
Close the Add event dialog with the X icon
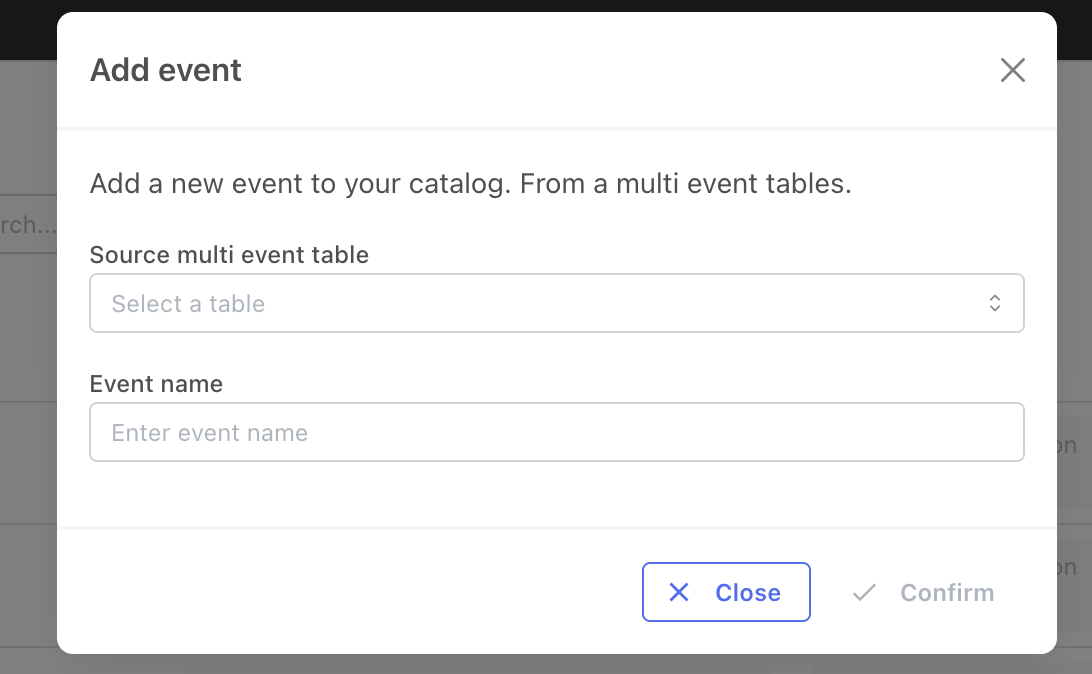click(x=1012, y=70)
